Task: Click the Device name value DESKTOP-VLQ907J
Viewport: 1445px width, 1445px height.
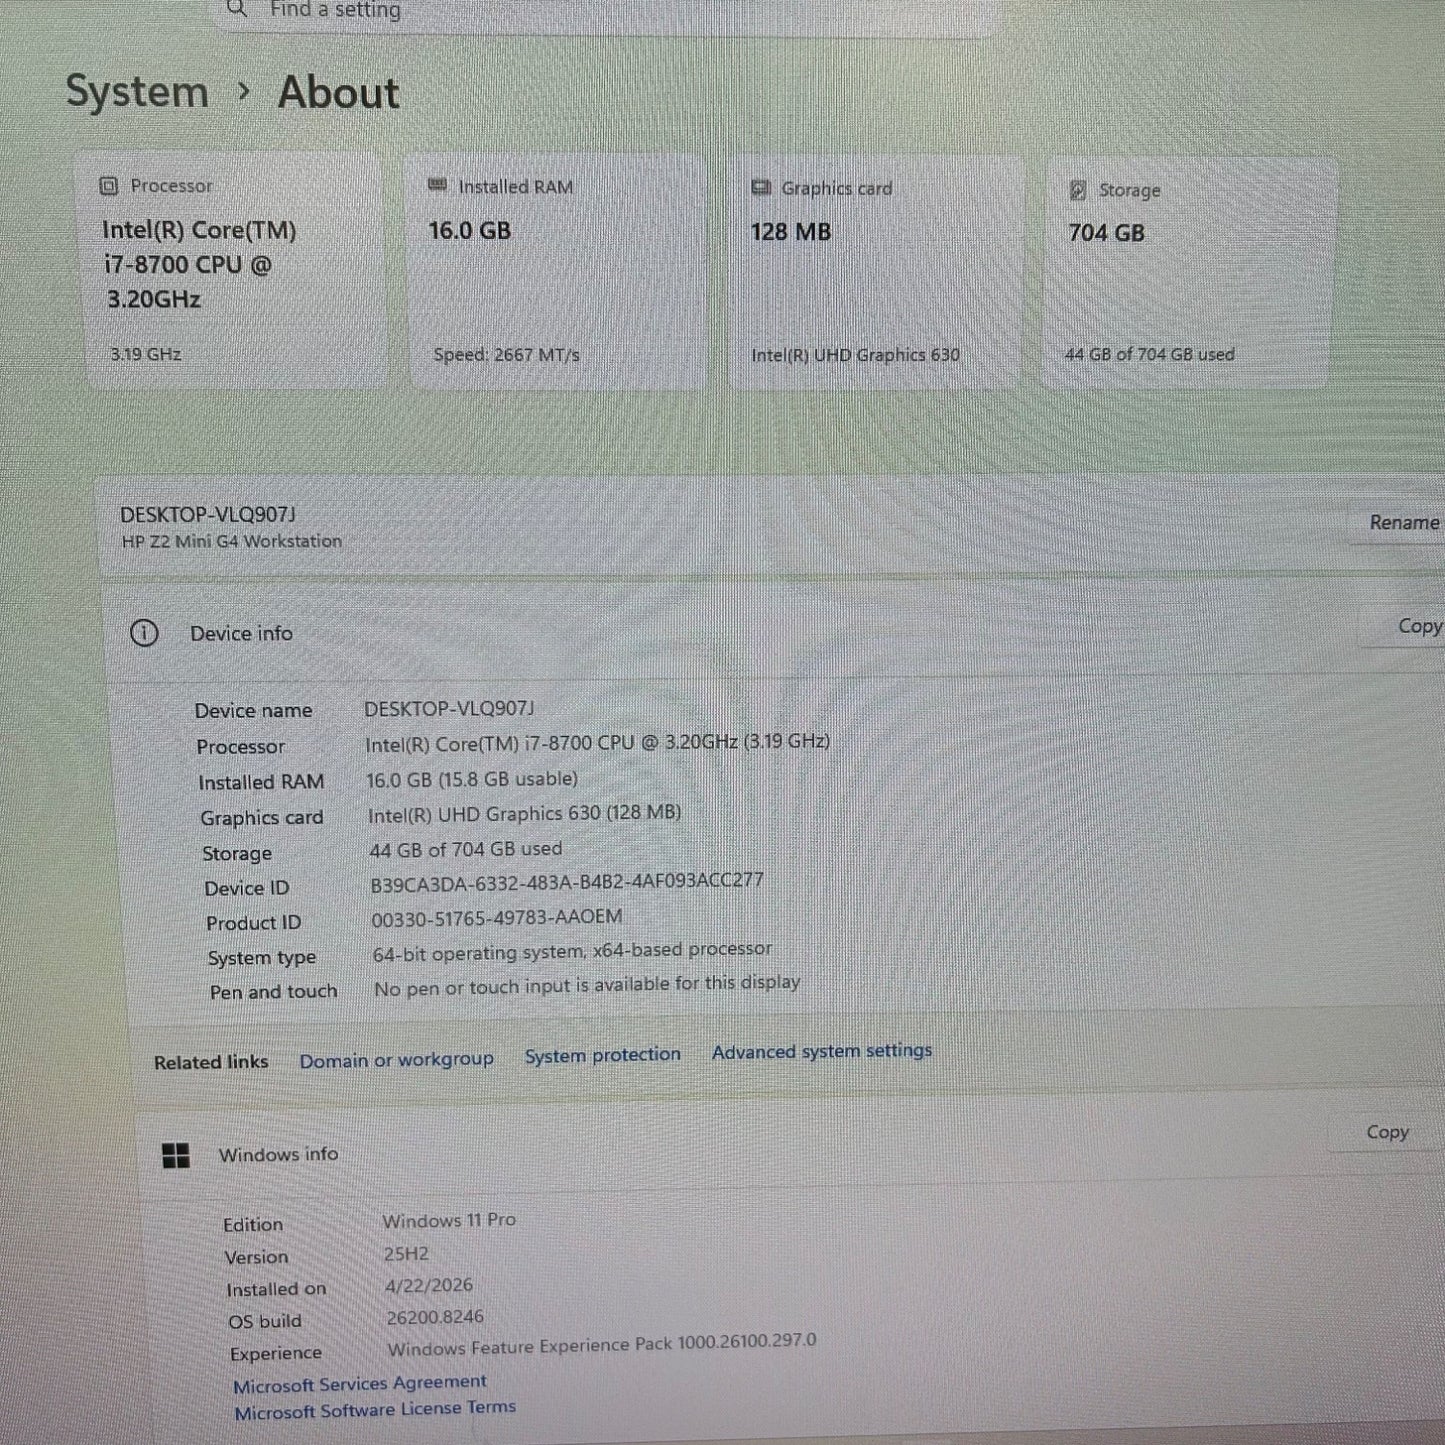Action: tap(449, 709)
